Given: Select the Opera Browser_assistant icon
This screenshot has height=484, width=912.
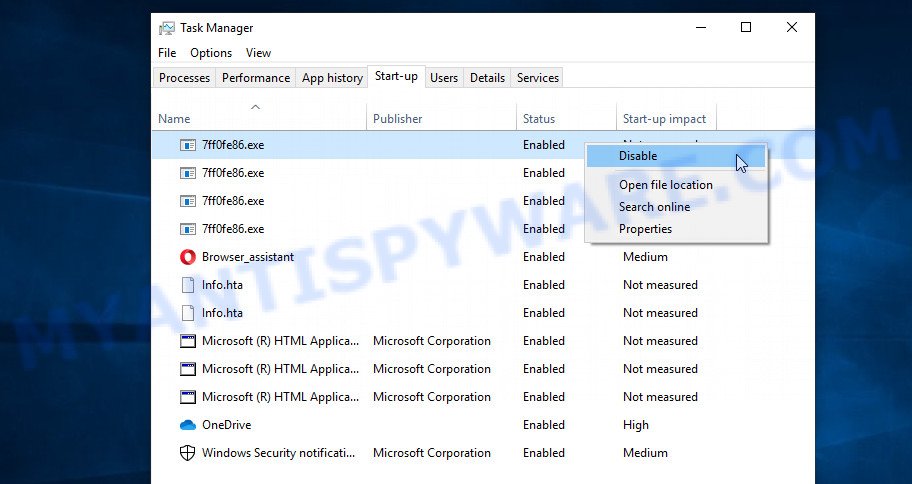Looking at the screenshot, I should pos(187,257).
